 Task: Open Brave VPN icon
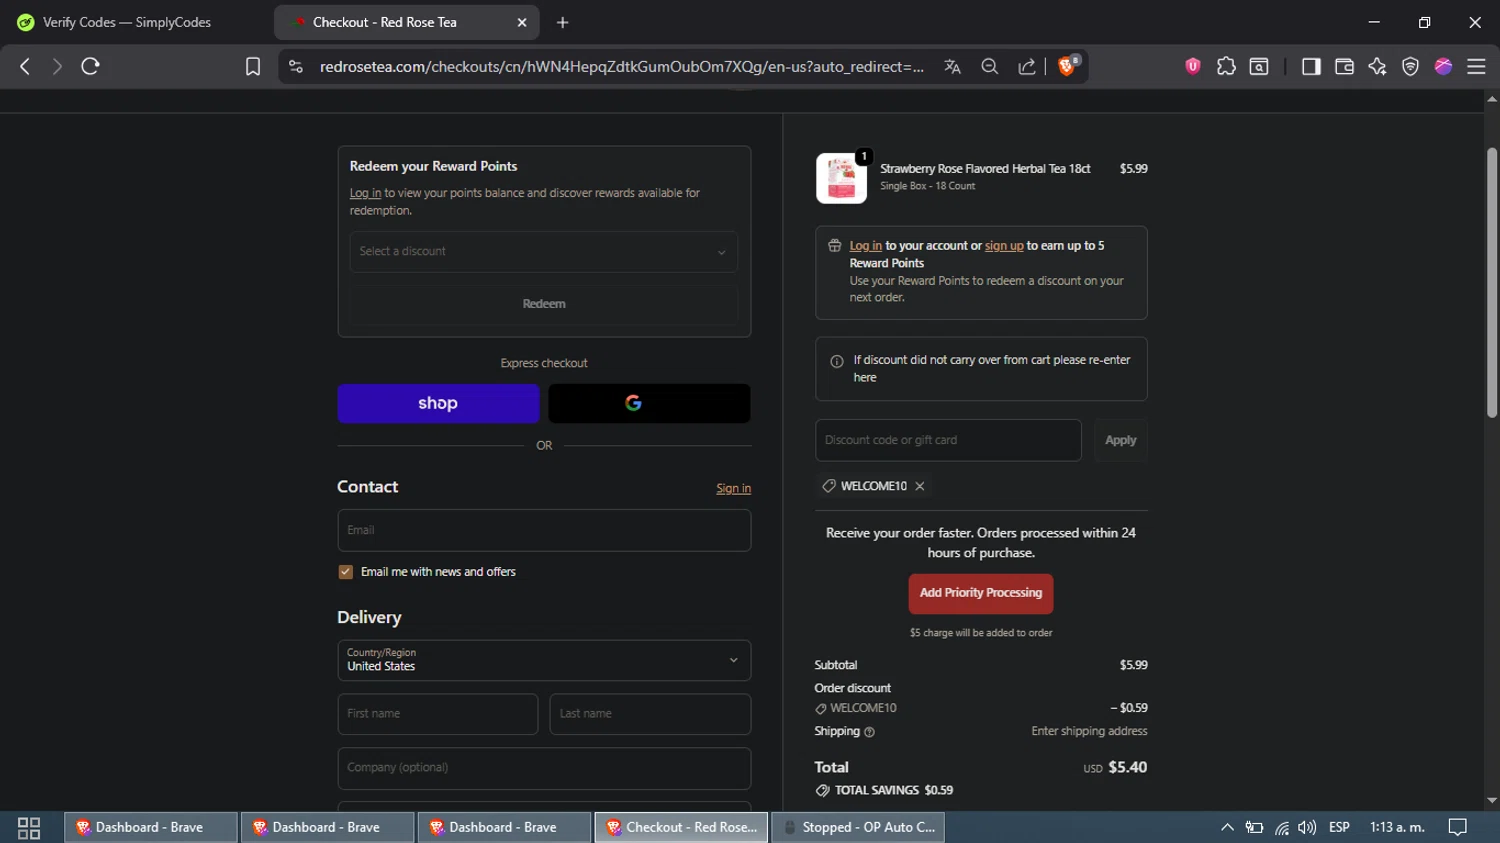click(x=1410, y=66)
